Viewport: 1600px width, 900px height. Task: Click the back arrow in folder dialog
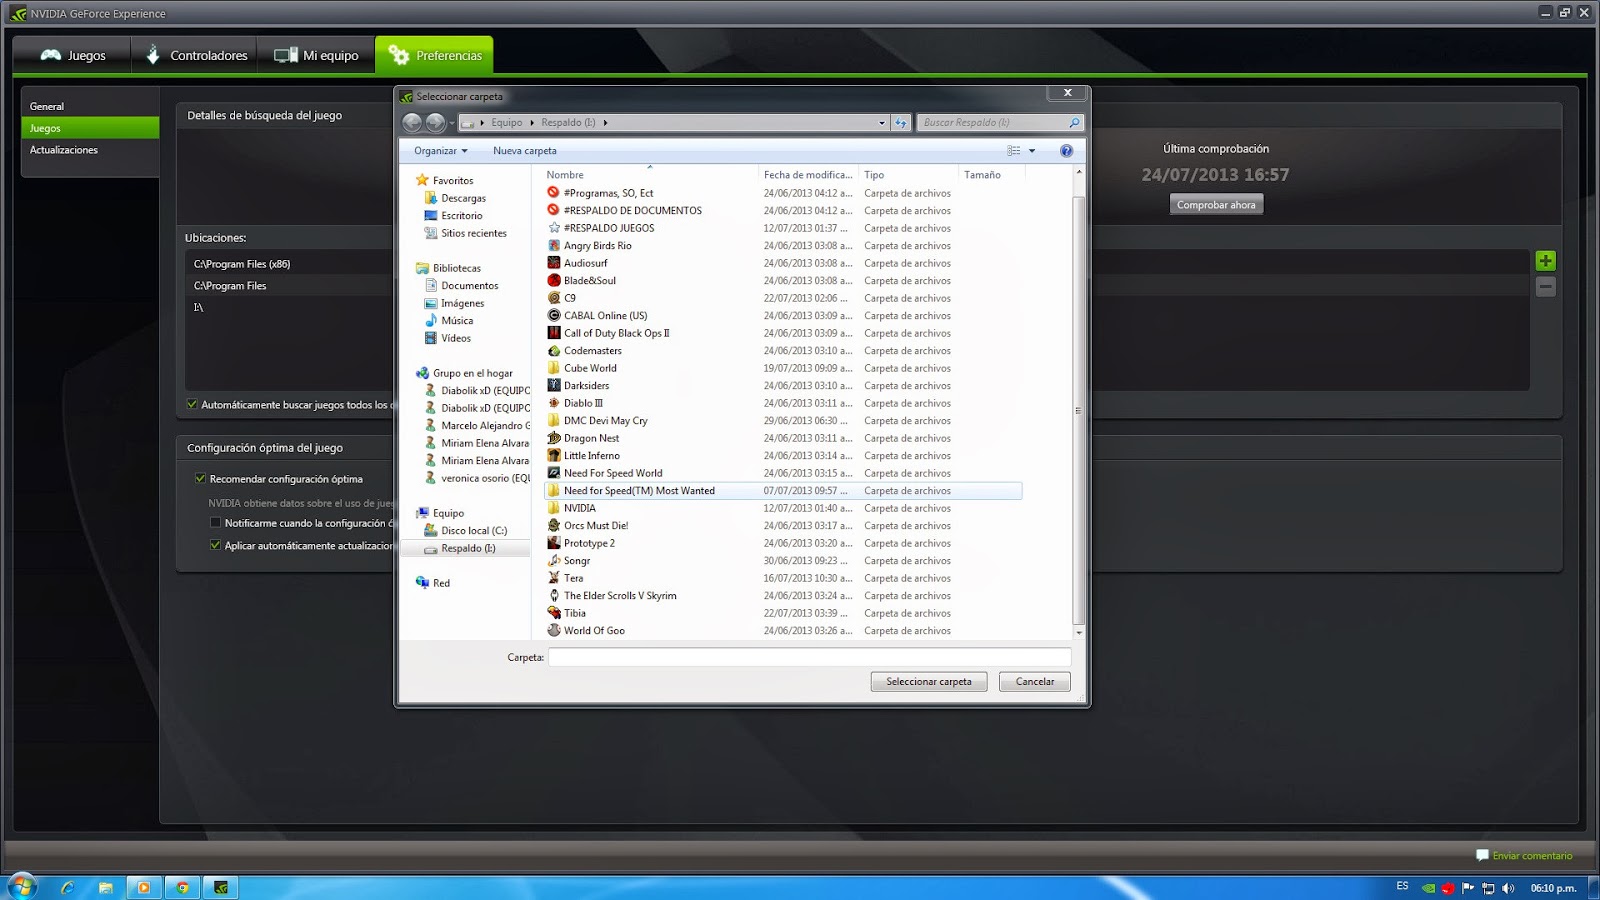412,122
